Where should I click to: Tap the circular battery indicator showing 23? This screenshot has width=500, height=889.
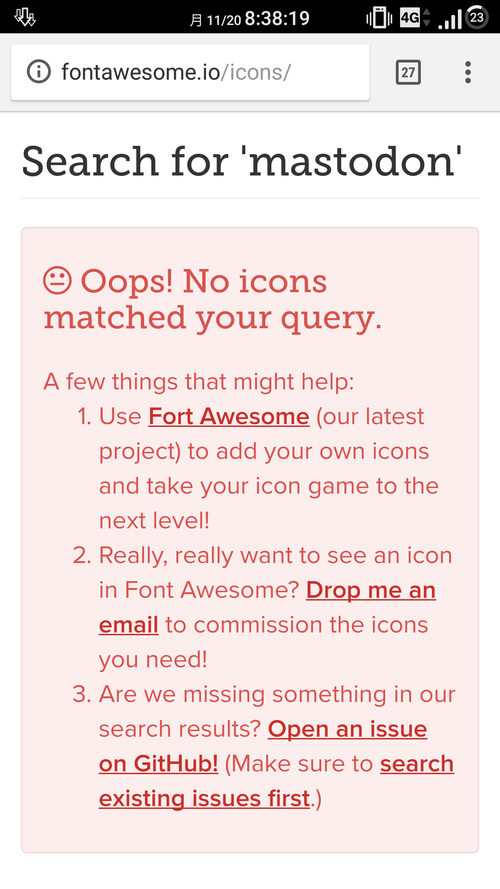click(477, 17)
